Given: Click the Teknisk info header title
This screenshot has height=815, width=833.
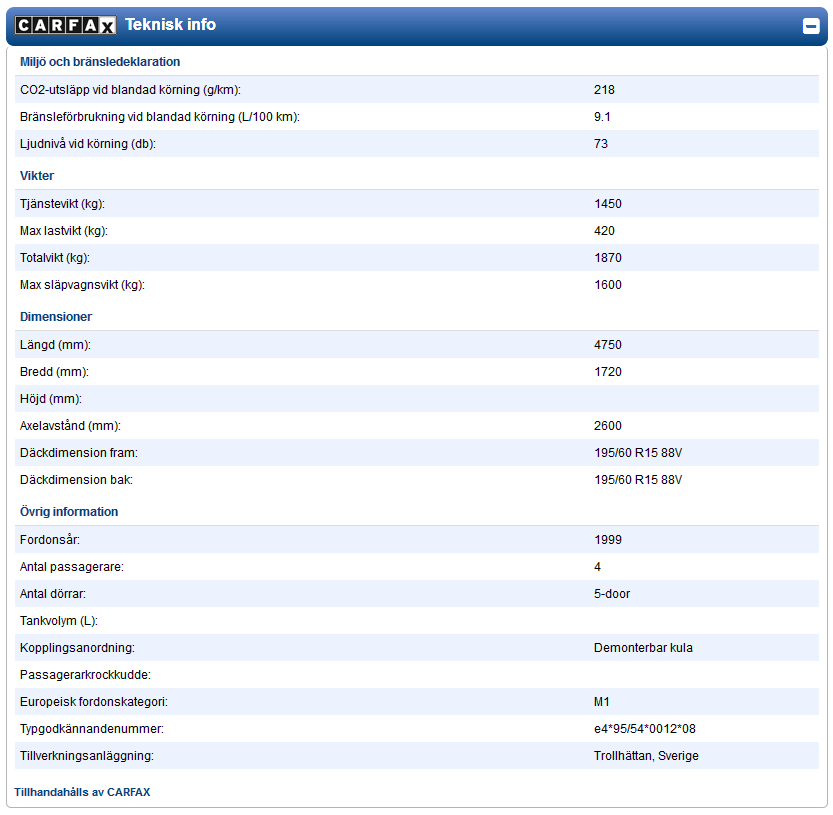Looking at the screenshot, I should tap(171, 24).
